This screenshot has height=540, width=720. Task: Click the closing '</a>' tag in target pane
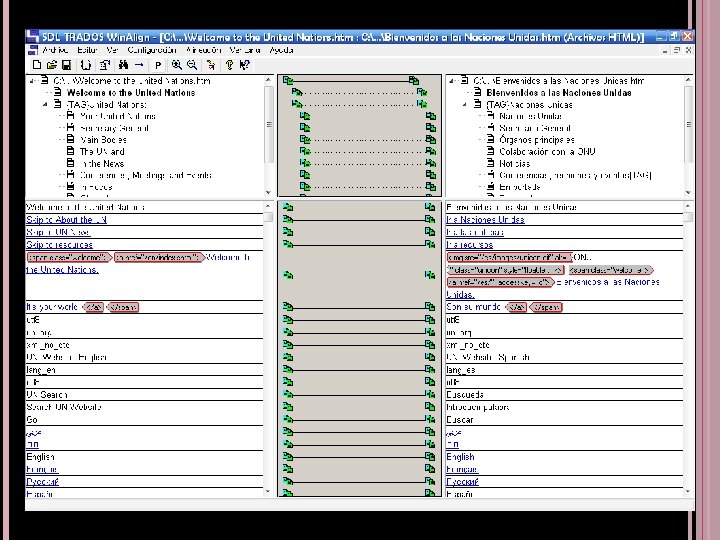517,307
